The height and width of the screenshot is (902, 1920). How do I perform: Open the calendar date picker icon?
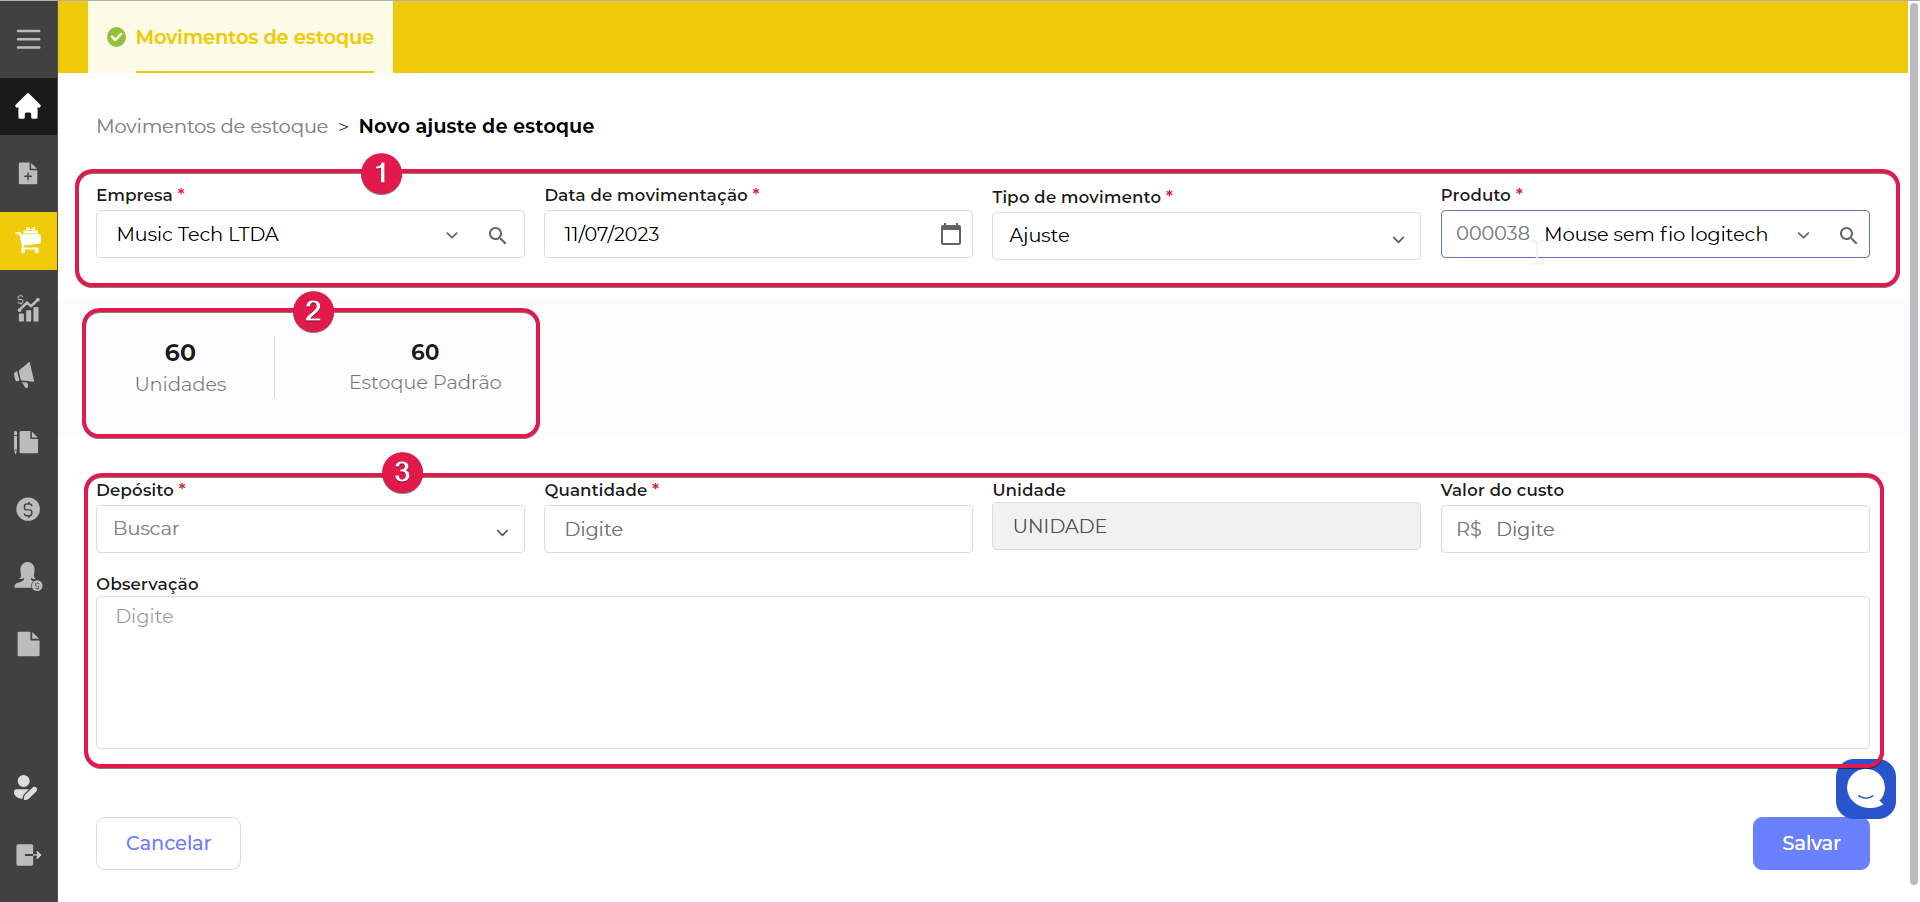tap(950, 234)
